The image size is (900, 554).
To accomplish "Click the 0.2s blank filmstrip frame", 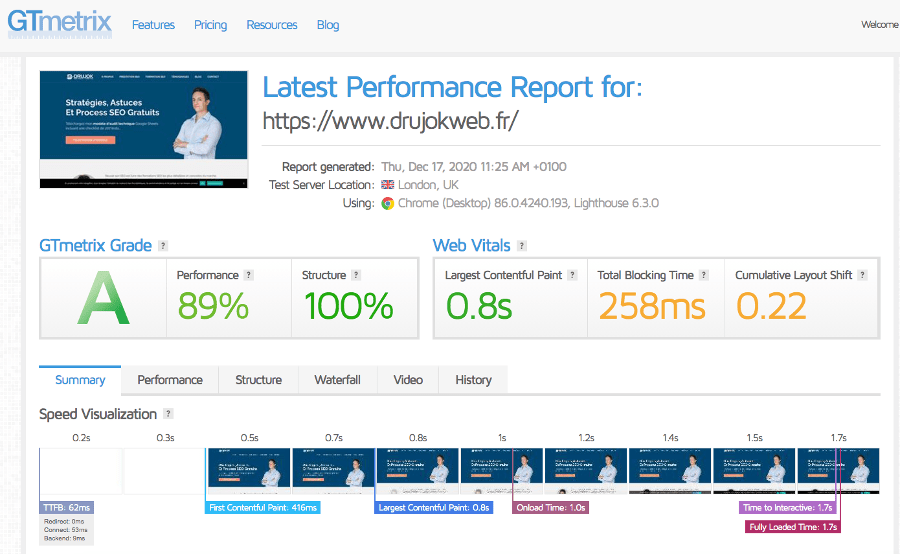I will tap(81, 471).
